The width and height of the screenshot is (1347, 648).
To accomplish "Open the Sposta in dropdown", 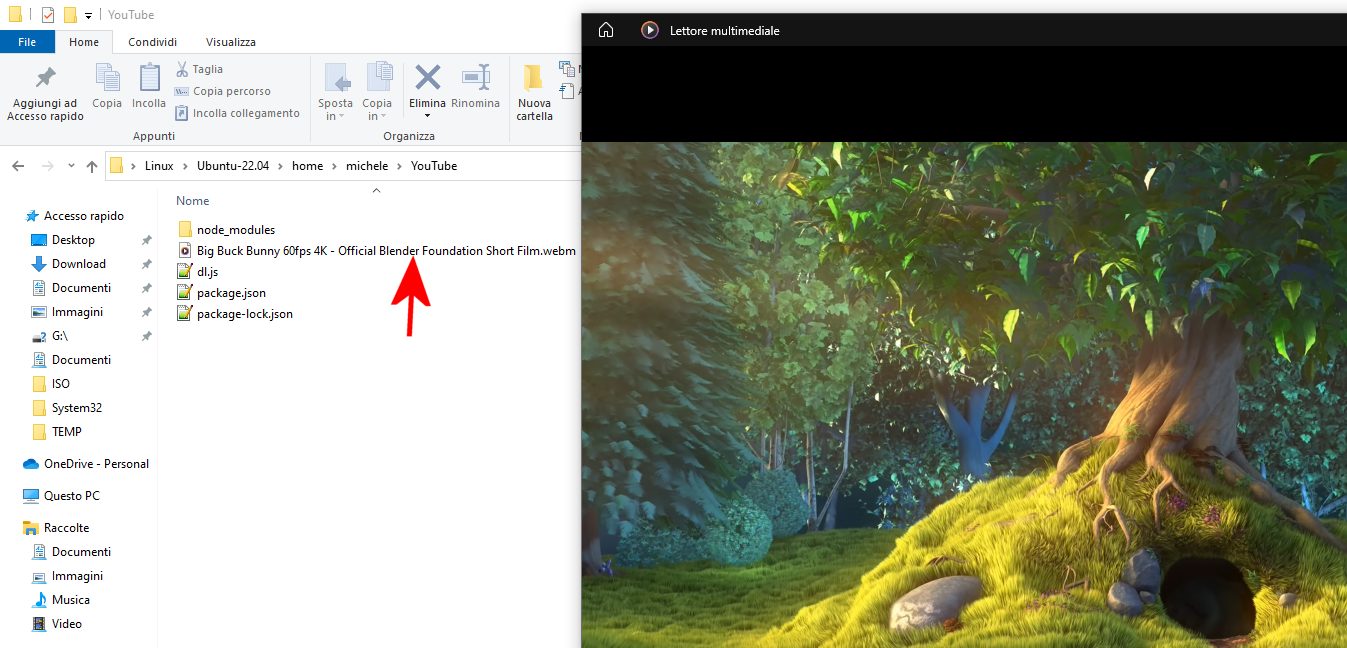I will click(336, 92).
